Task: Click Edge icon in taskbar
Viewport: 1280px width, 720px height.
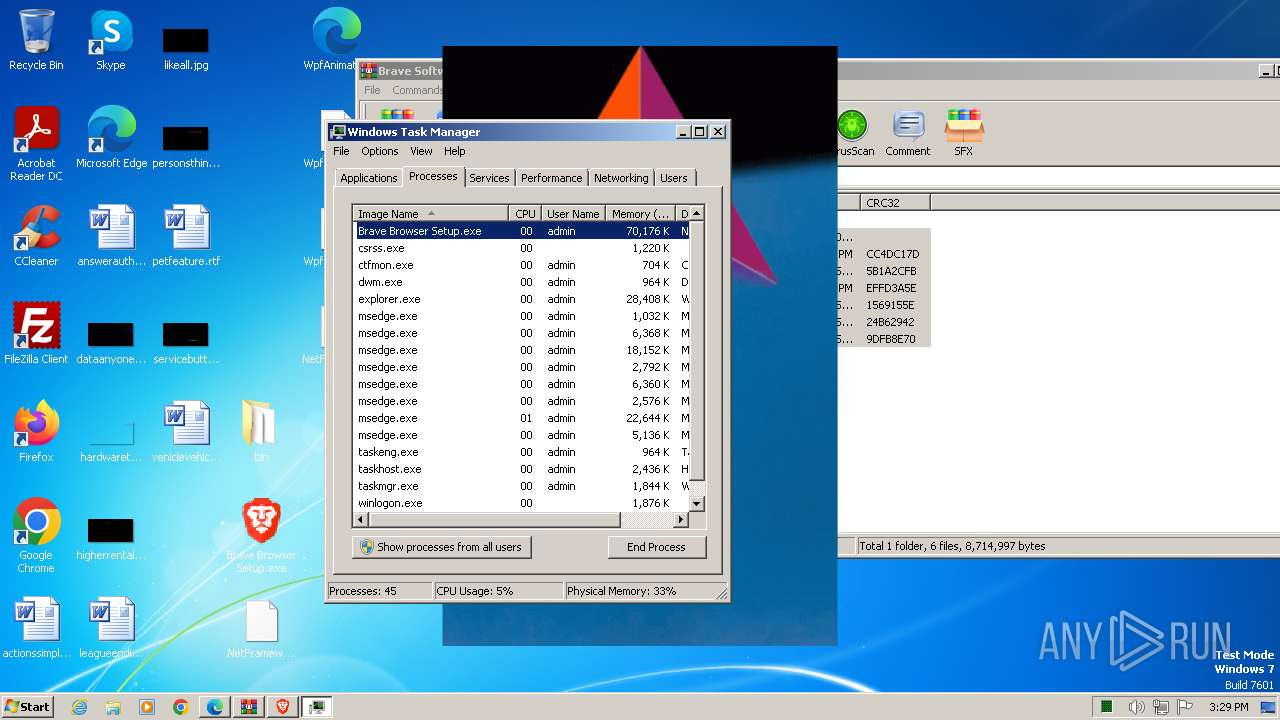Action: tap(215, 707)
